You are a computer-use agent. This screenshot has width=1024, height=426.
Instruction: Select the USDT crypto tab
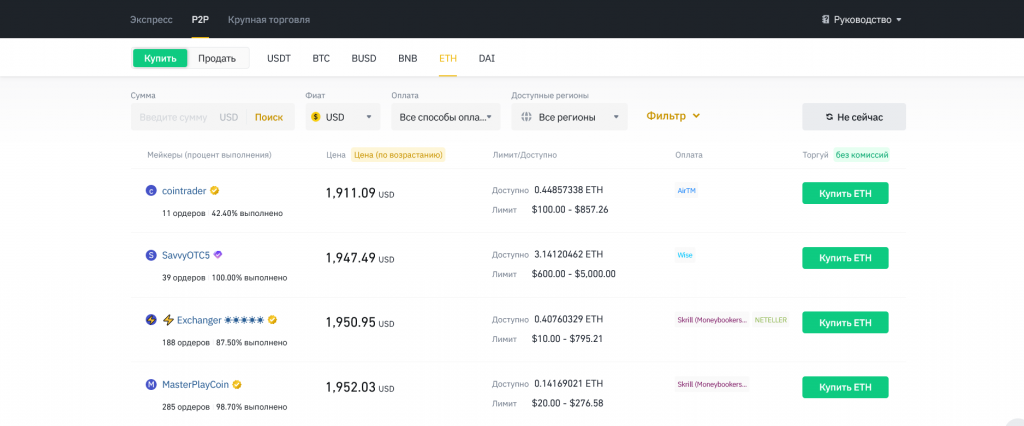[x=279, y=58]
